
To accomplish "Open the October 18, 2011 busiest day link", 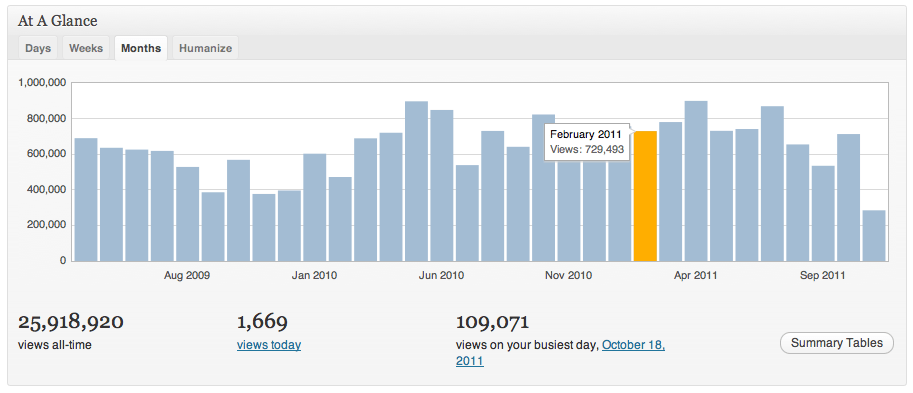I will 560,353.
